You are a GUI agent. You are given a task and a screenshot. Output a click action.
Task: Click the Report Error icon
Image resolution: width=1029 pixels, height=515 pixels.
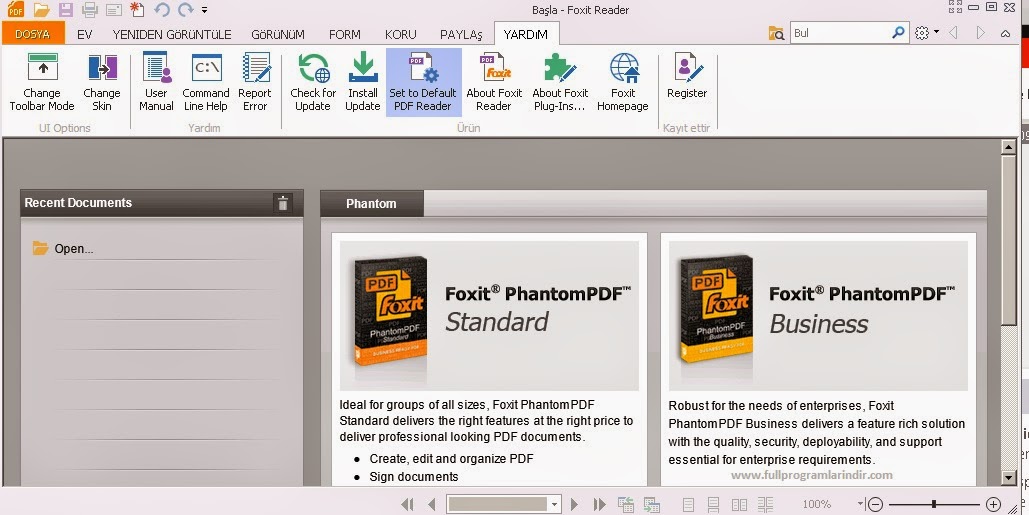tap(255, 67)
